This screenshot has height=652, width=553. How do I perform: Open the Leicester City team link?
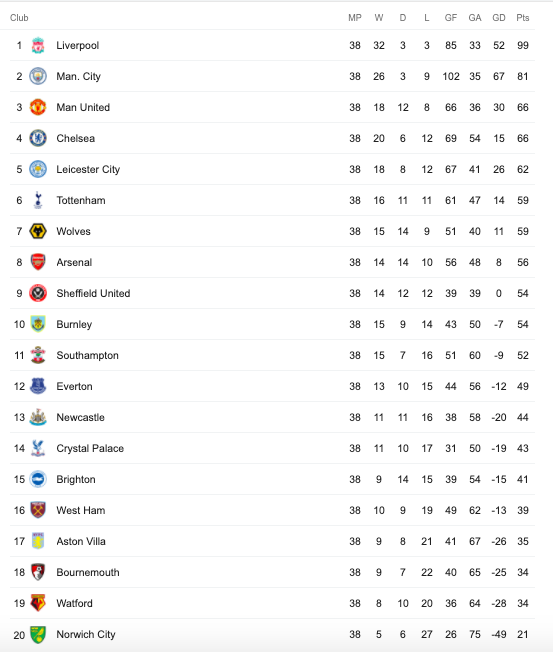88,169
